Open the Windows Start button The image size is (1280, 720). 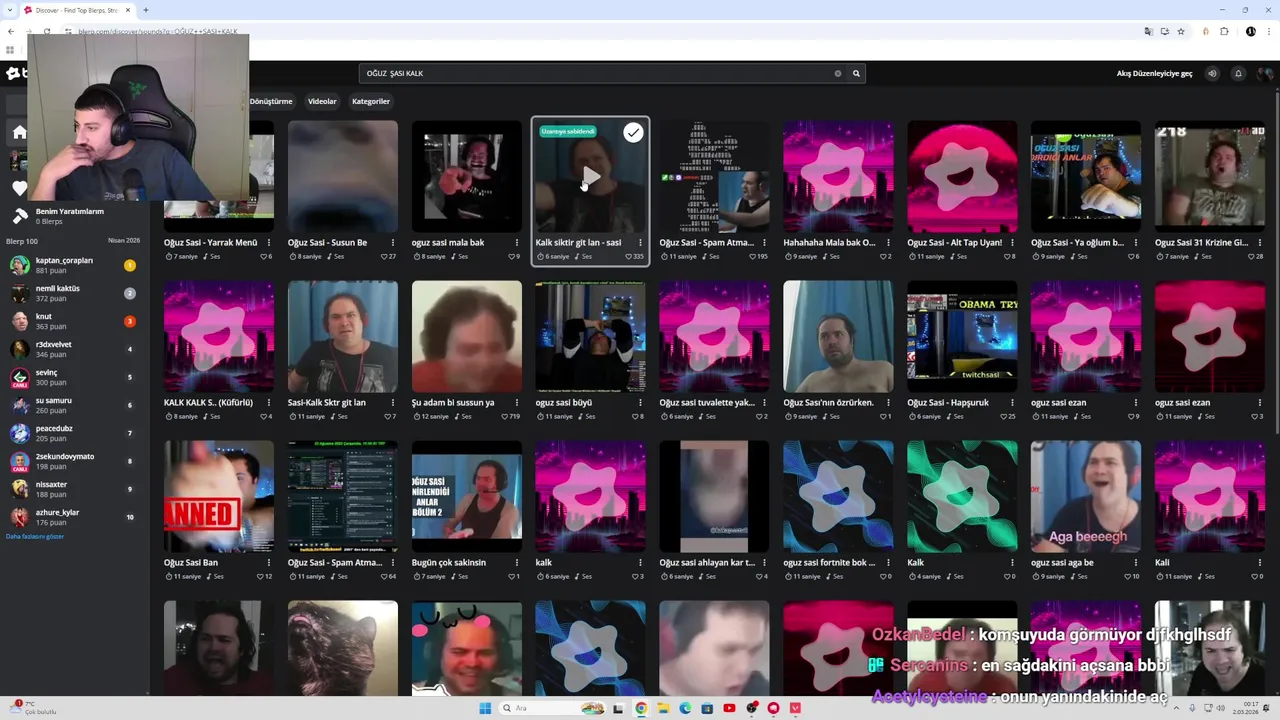pos(485,708)
